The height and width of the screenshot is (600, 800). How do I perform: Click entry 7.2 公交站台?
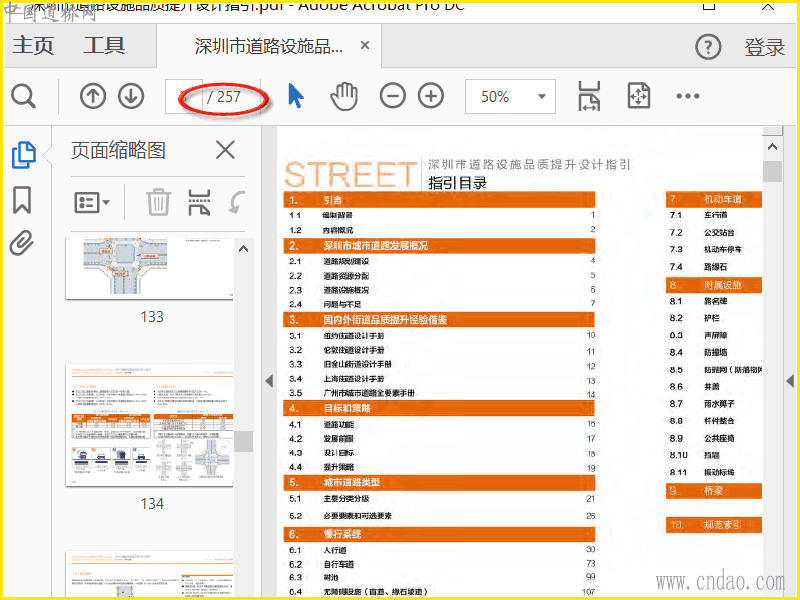[x=702, y=233]
